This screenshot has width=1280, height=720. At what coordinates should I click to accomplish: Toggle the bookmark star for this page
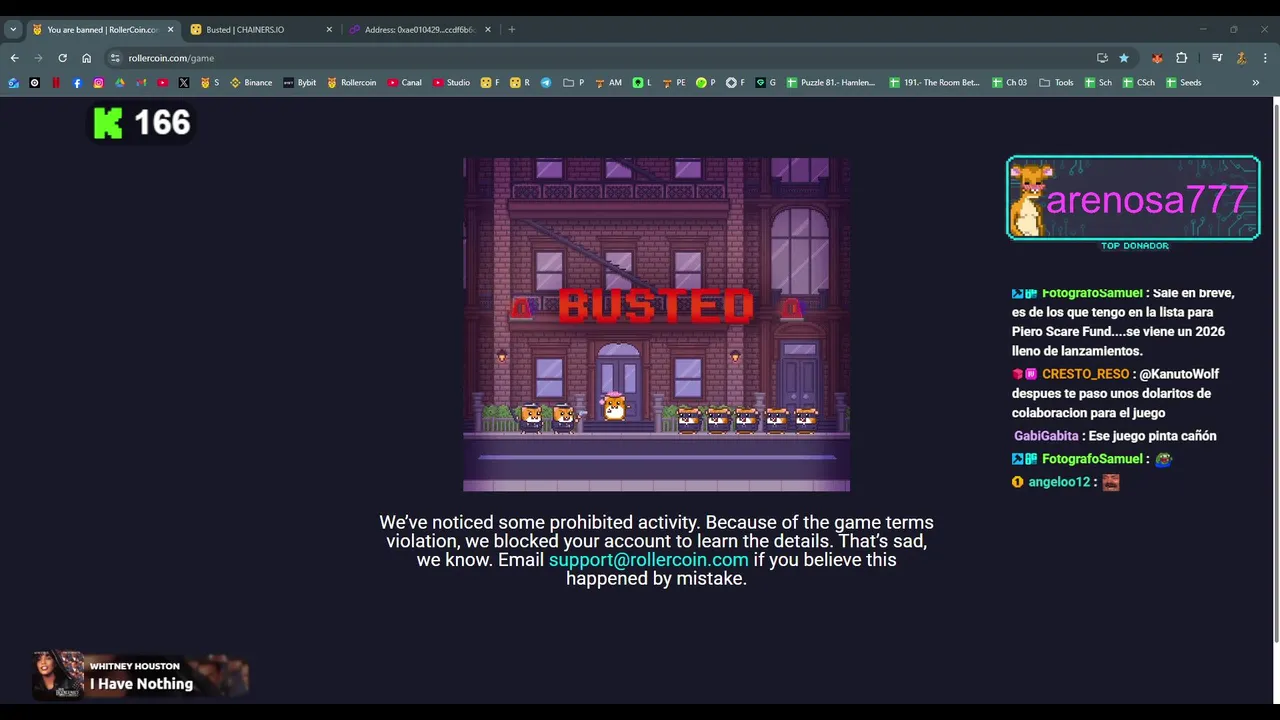(x=1124, y=58)
